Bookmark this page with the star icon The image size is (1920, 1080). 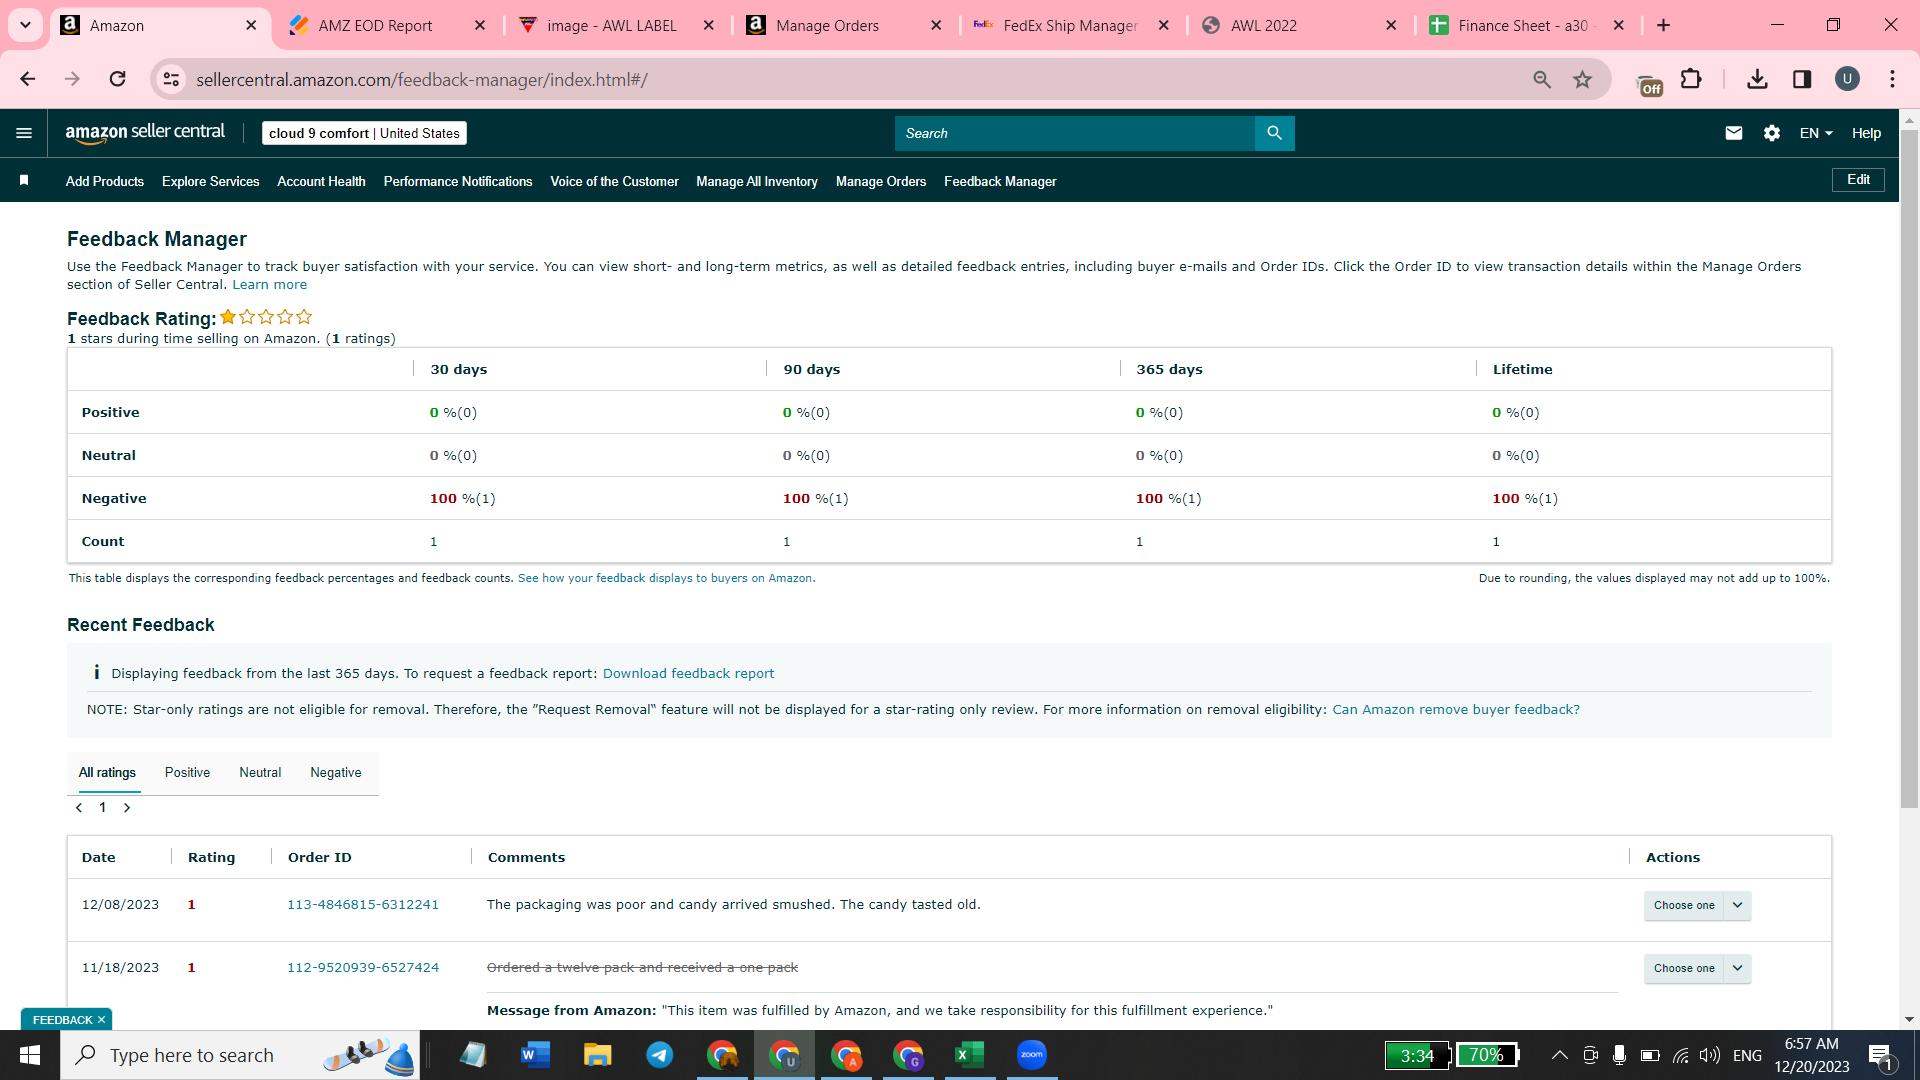pyautogui.click(x=1582, y=79)
